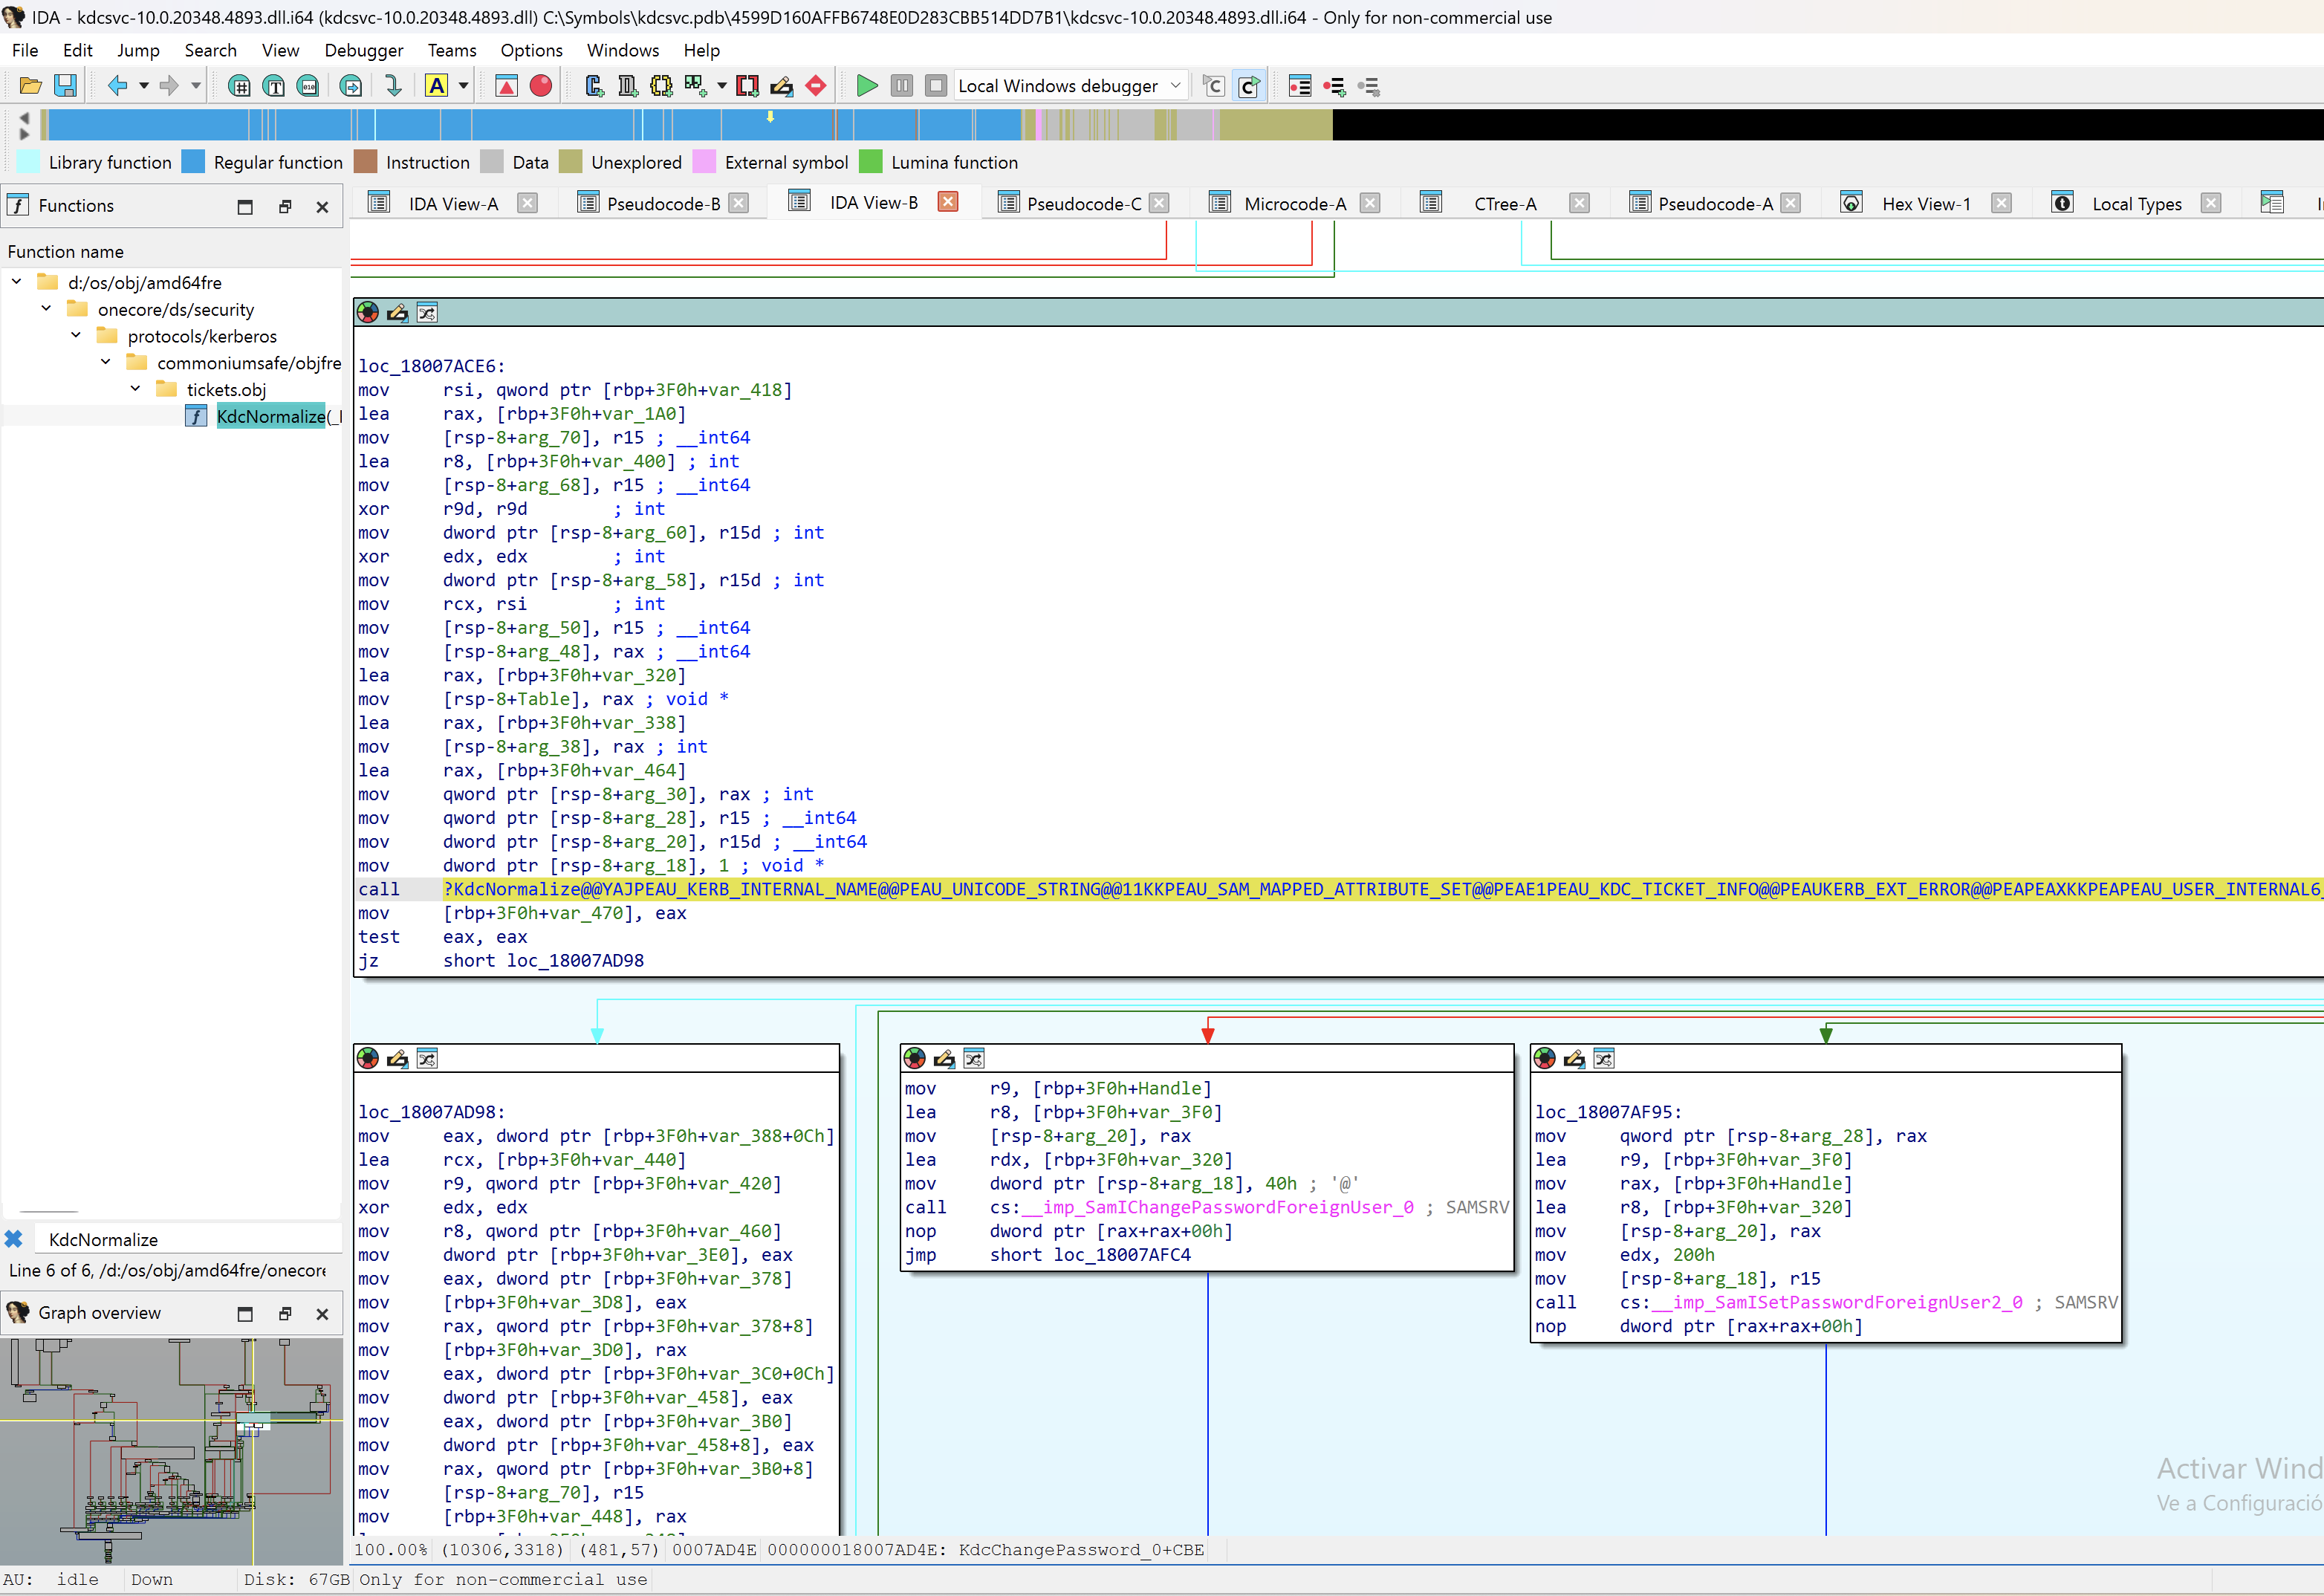Click the Library function color swatch

[x=29, y=162]
